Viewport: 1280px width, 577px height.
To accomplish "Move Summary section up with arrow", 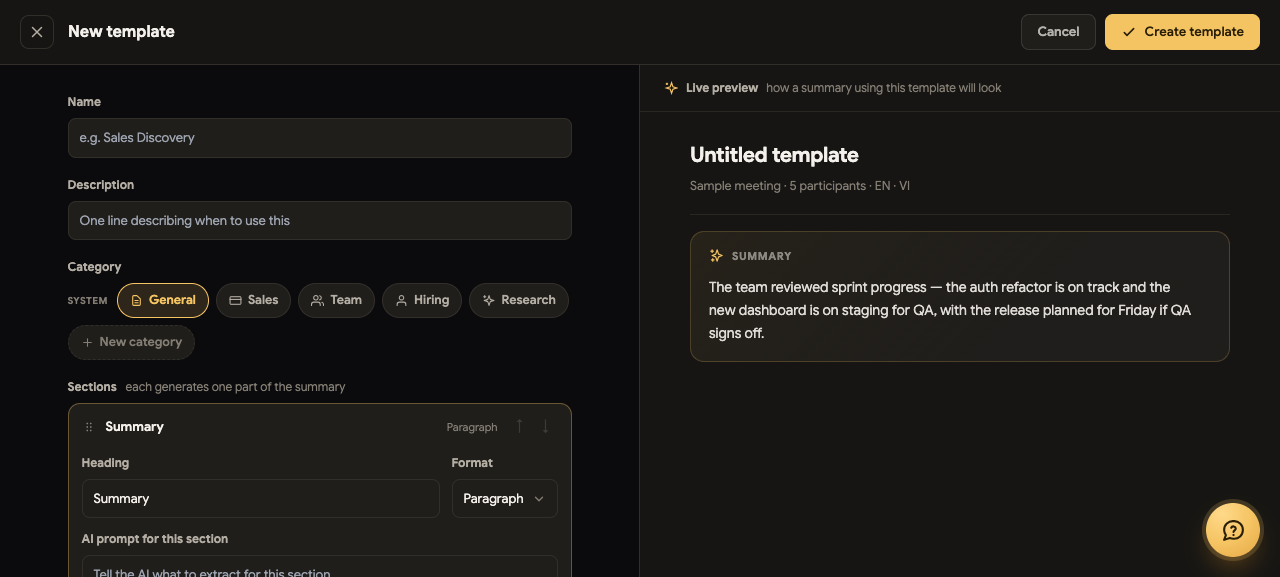I will pyautogui.click(x=519, y=427).
